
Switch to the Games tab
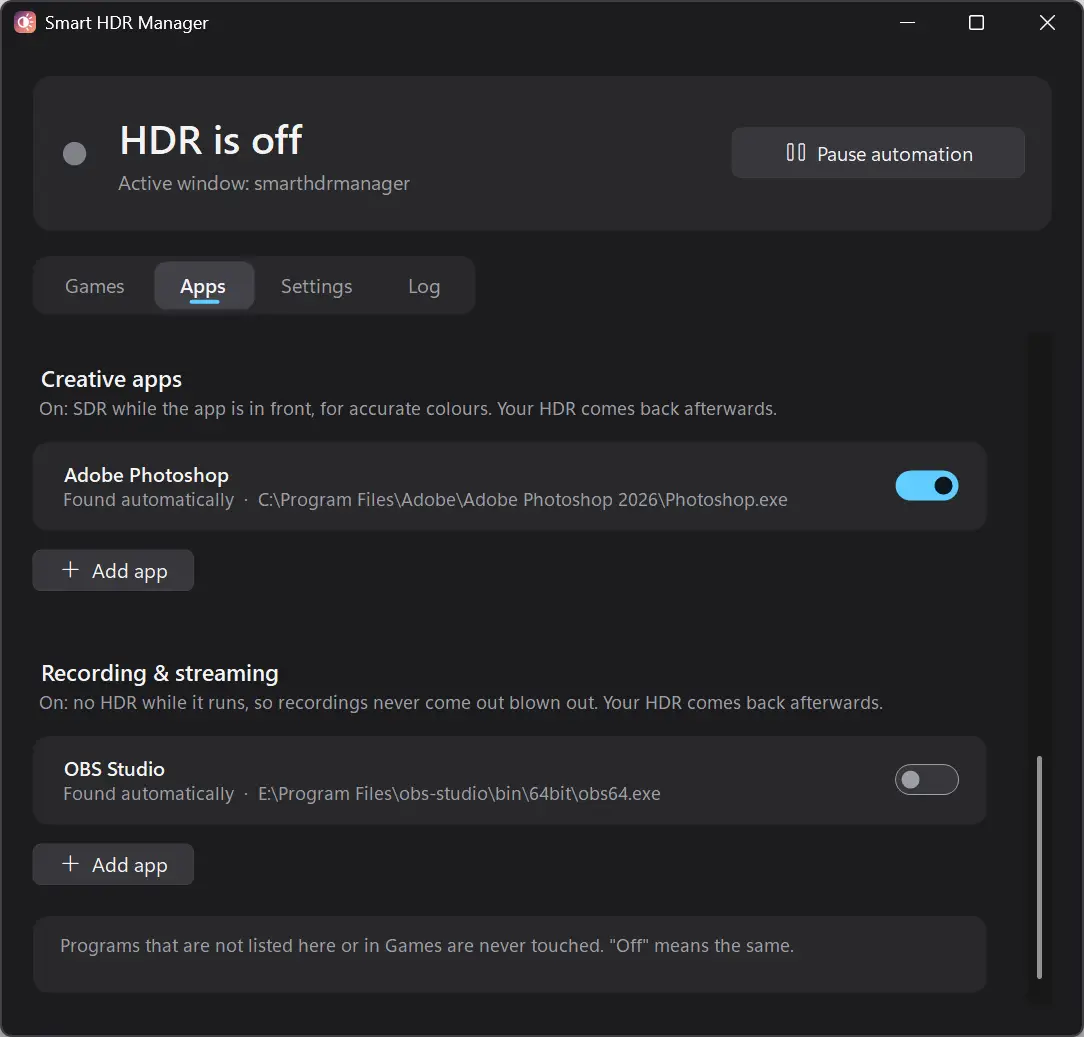coord(95,286)
